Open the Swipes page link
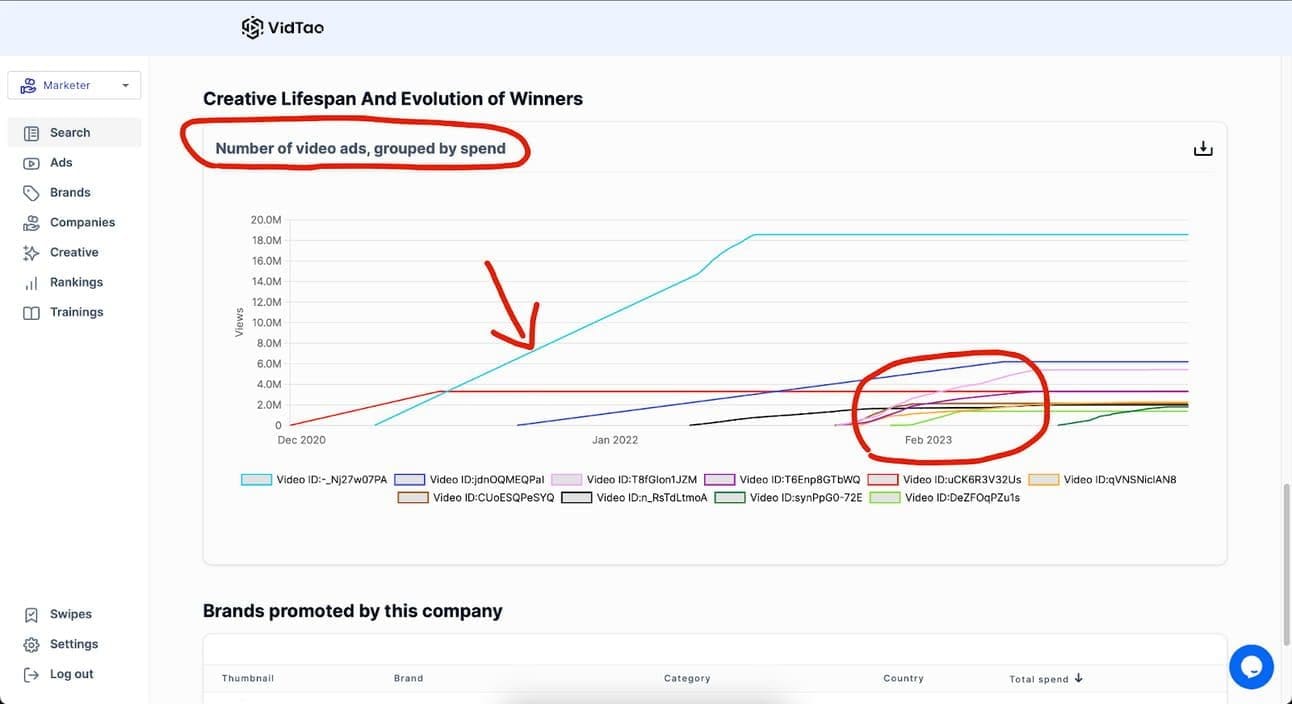The image size is (1292, 704). pos(70,615)
